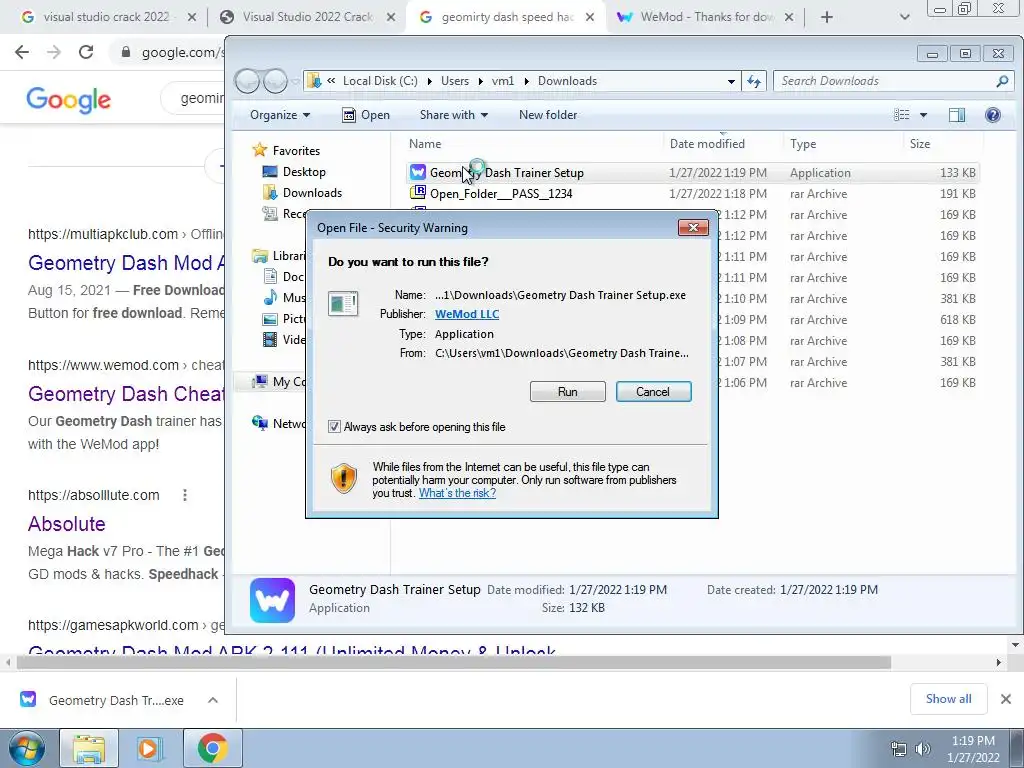Open Chrome from the taskbar
Screen dimensions: 1024x768
click(212, 748)
